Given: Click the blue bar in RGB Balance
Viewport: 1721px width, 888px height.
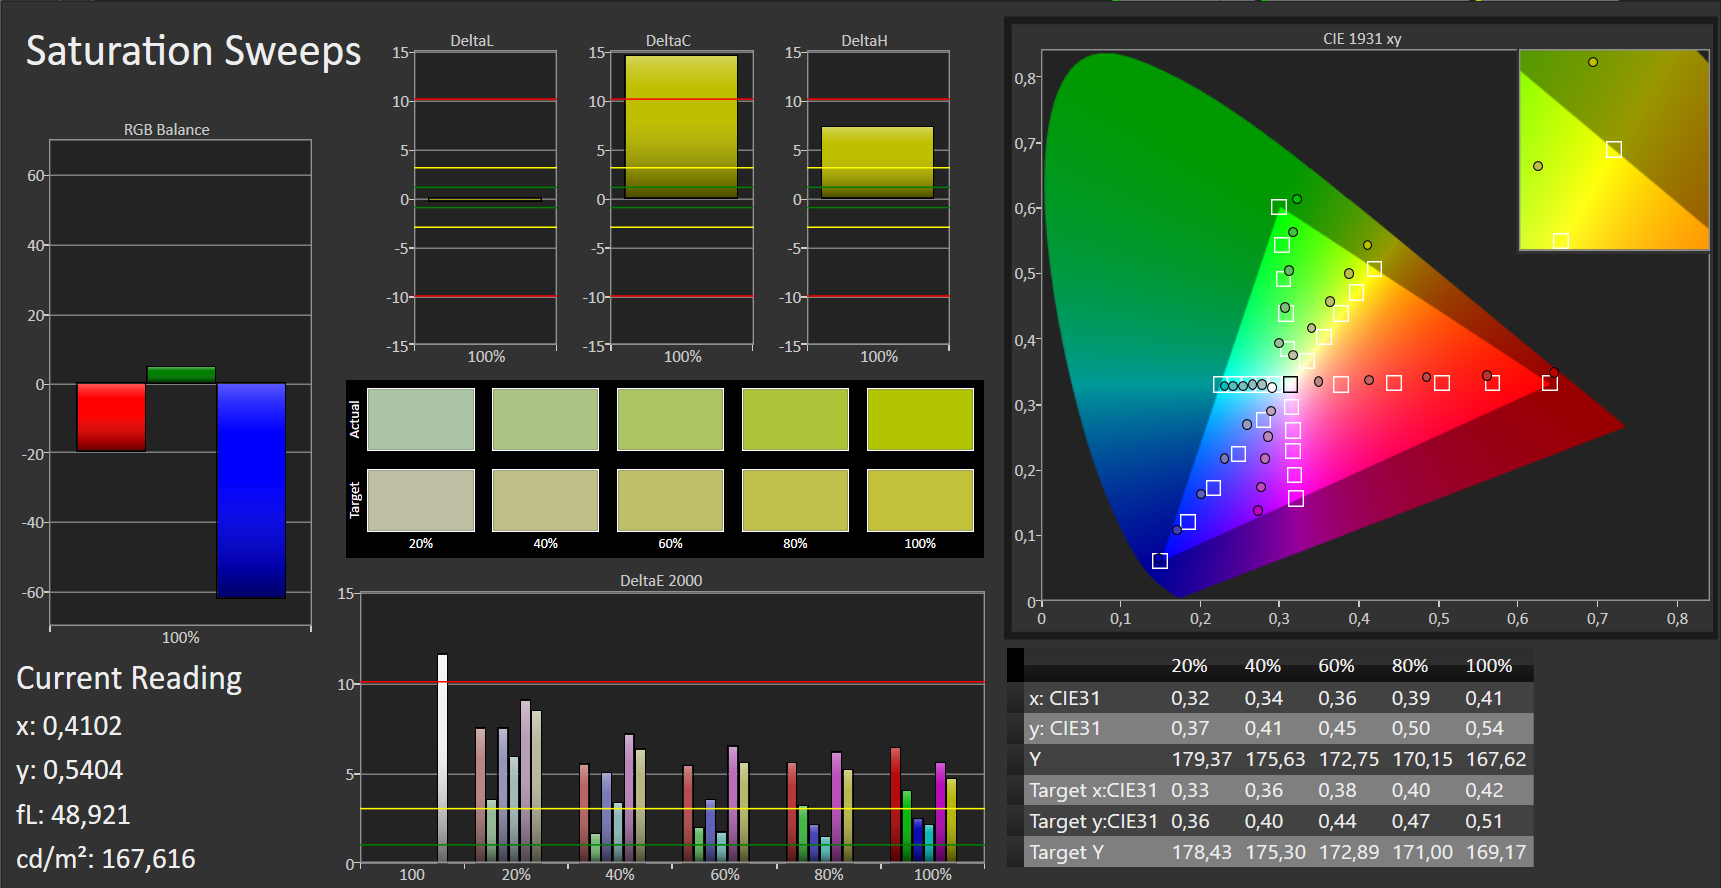Looking at the screenshot, I should [x=251, y=490].
